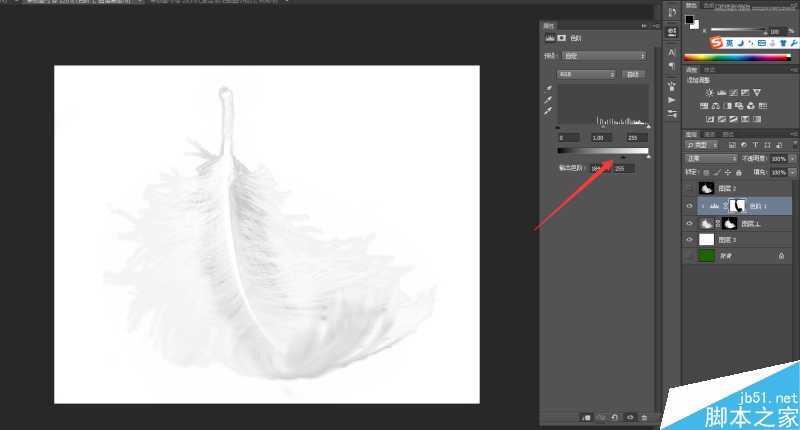This screenshot has width=800, height=430.
Task: Open the layer blend mode dropdown
Action: (x=711, y=158)
